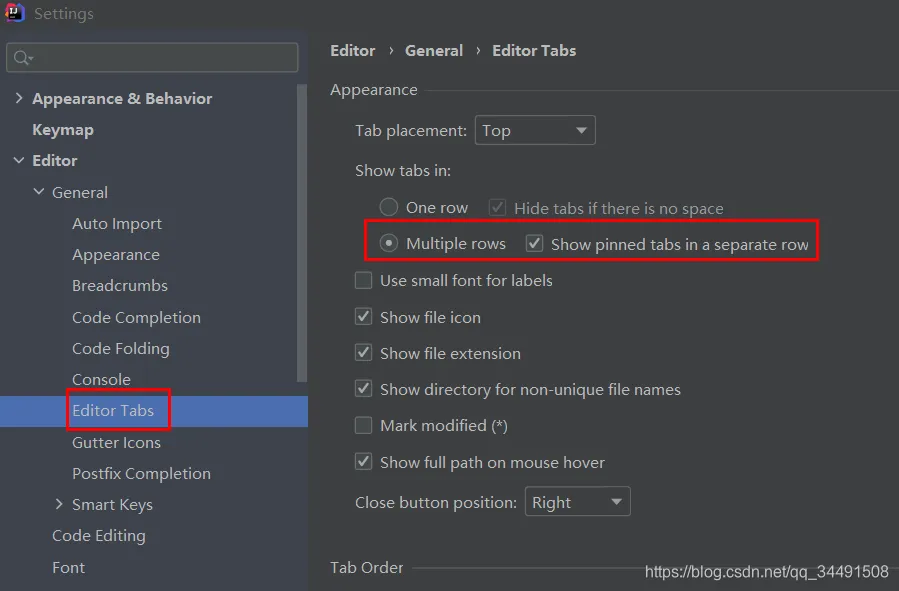Expand Appearance & Behavior section

(x=19, y=98)
